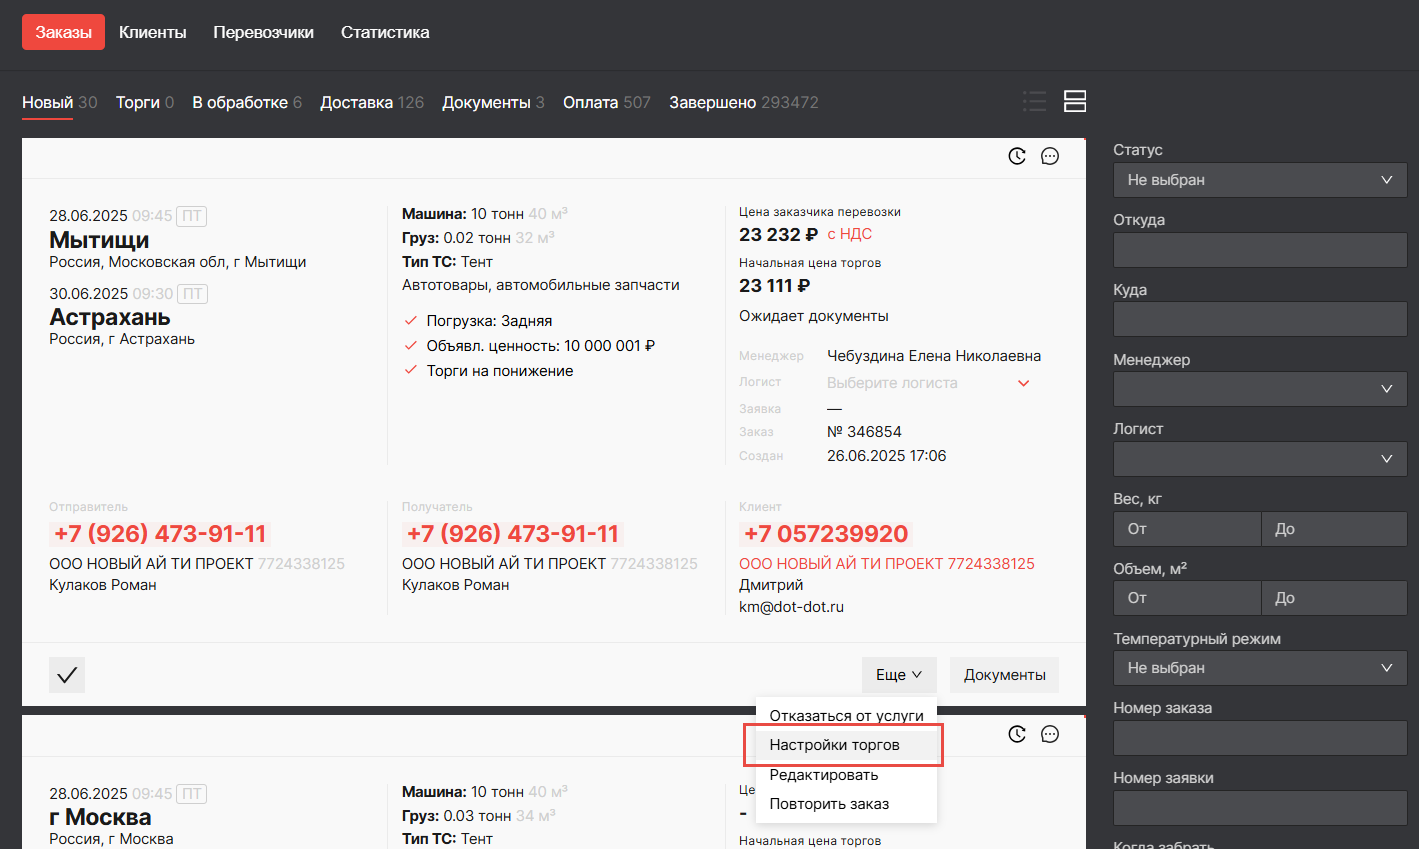Select Редактировать menu entry
The height and width of the screenshot is (849, 1419).
pyautogui.click(x=846, y=775)
